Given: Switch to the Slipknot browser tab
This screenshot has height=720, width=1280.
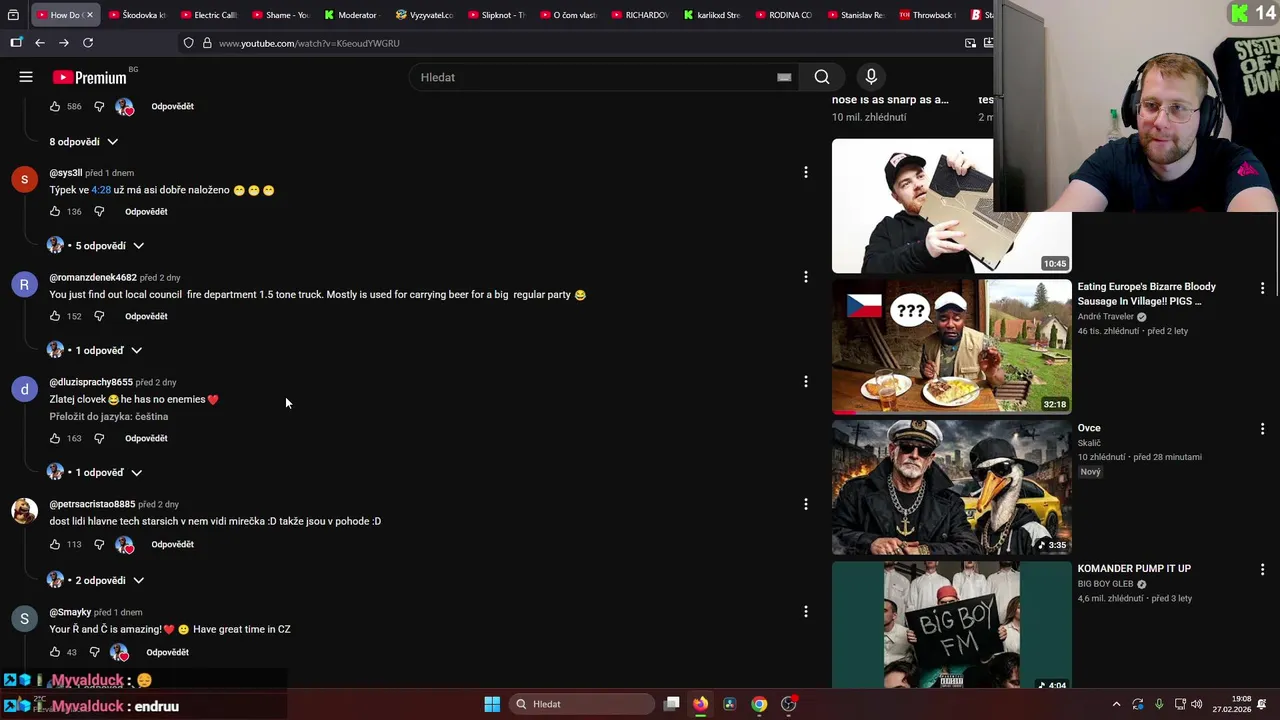Looking at the screenshot, I should pyautogui.click(x=496, y=15).
